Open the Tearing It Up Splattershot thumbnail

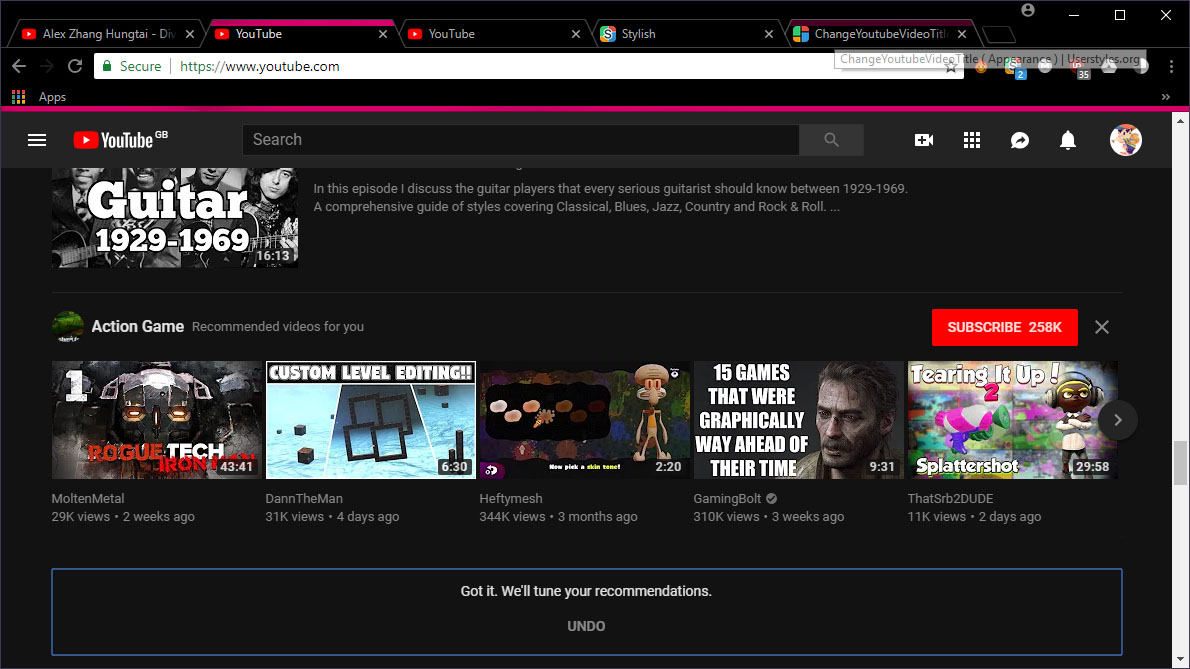pyautogui.click(x=1012, y=419)
